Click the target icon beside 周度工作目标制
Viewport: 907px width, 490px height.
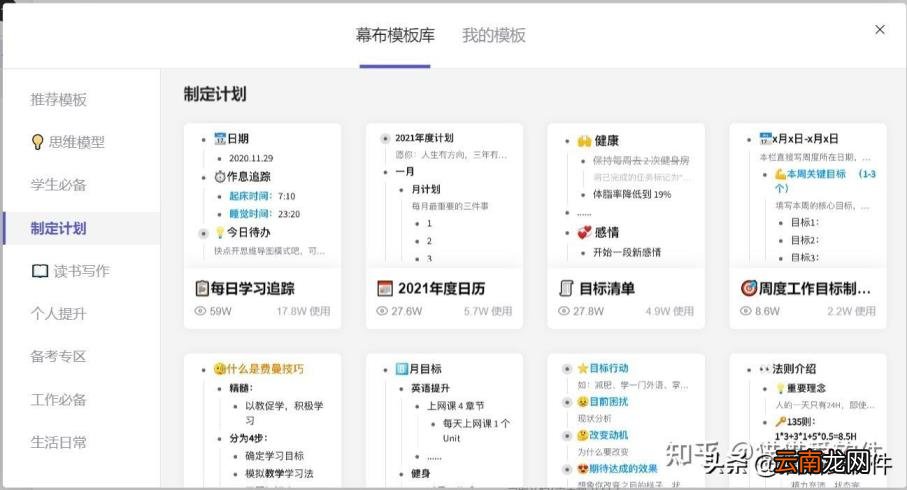(x=749, y=288)
